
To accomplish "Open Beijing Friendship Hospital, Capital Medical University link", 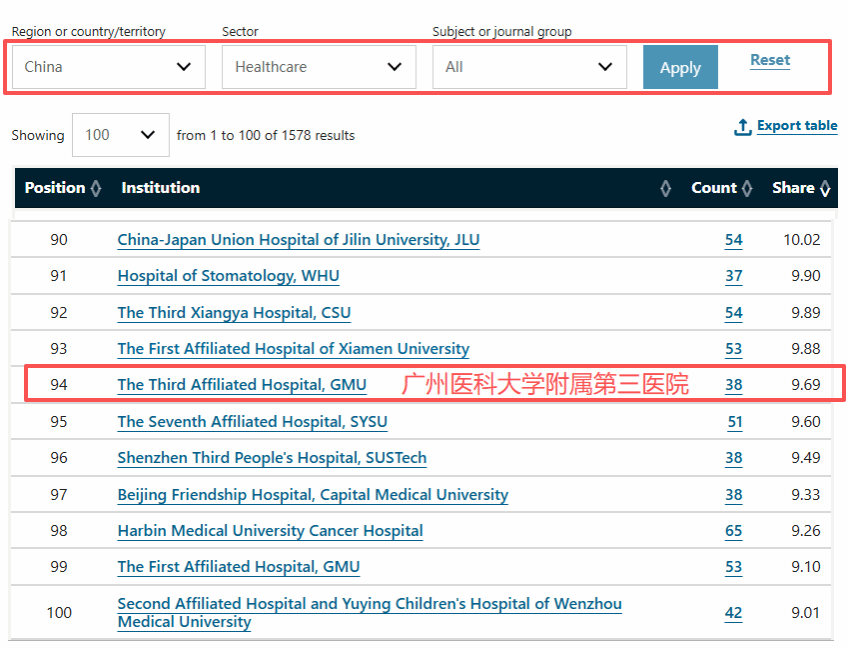I will [313, 494].
